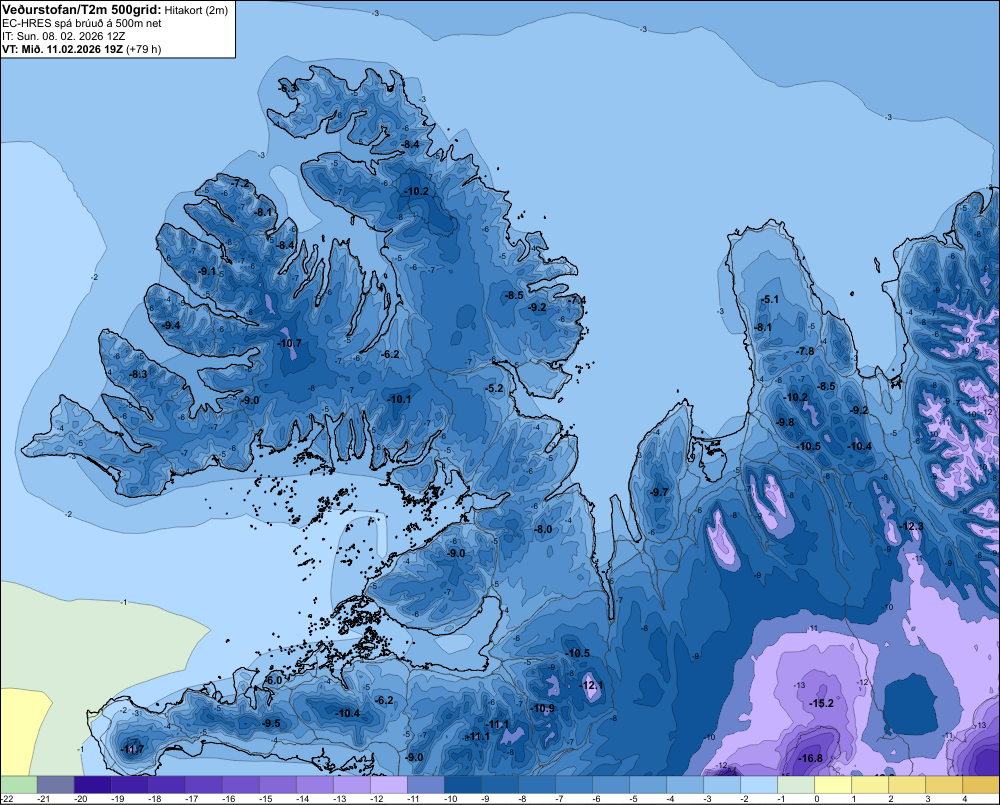Click the 4 golden legend swatch
The image size is (1000, 805).
980,784
